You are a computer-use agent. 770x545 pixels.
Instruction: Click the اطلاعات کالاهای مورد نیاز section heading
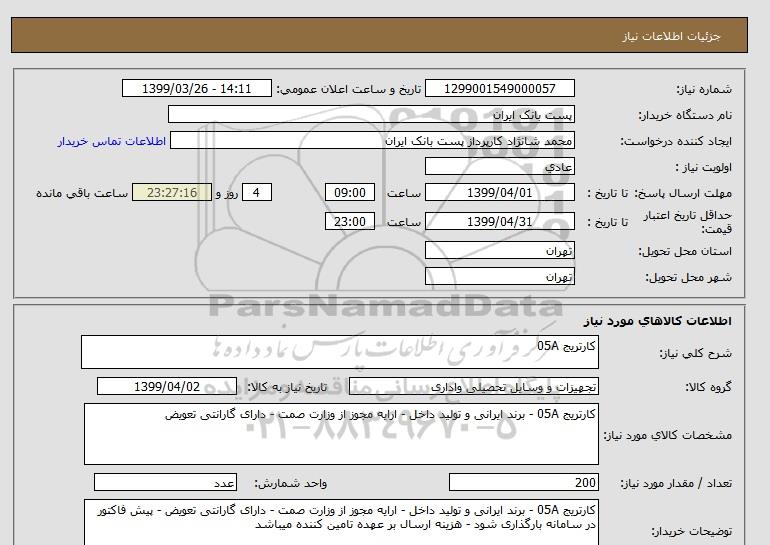(x=658, y=321)
